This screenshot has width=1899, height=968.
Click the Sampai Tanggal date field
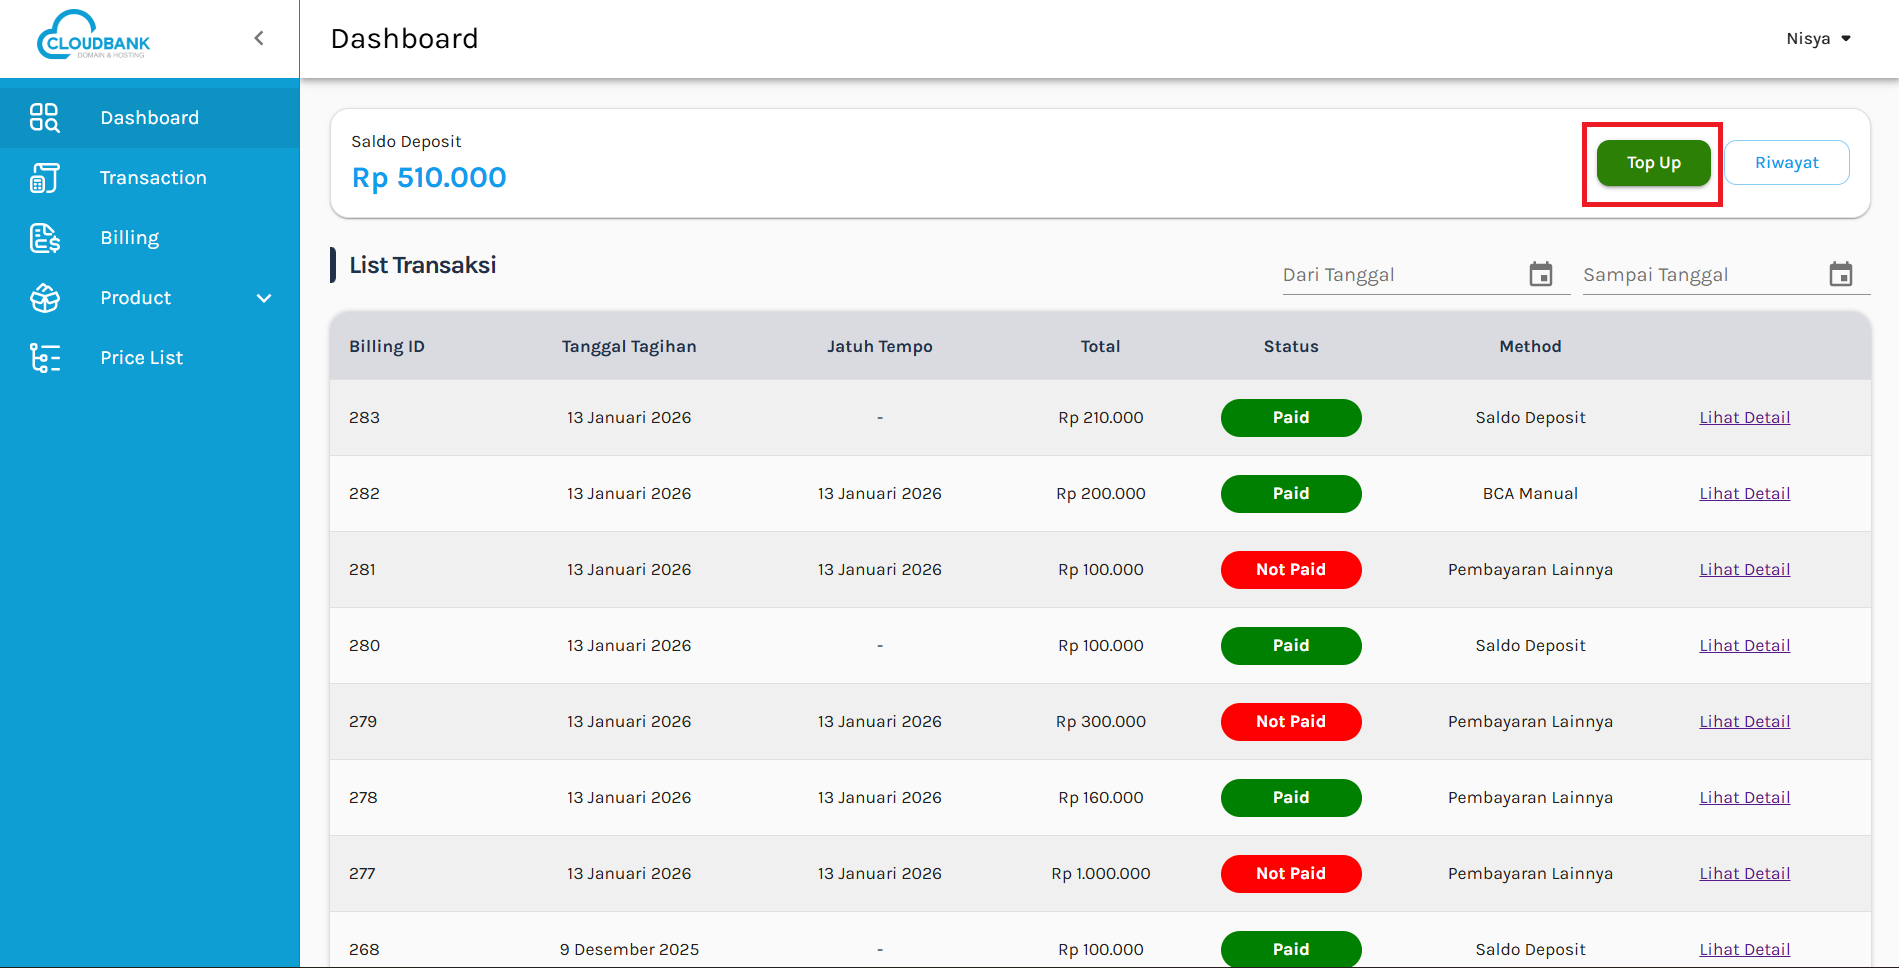[x=1700, y=275]
